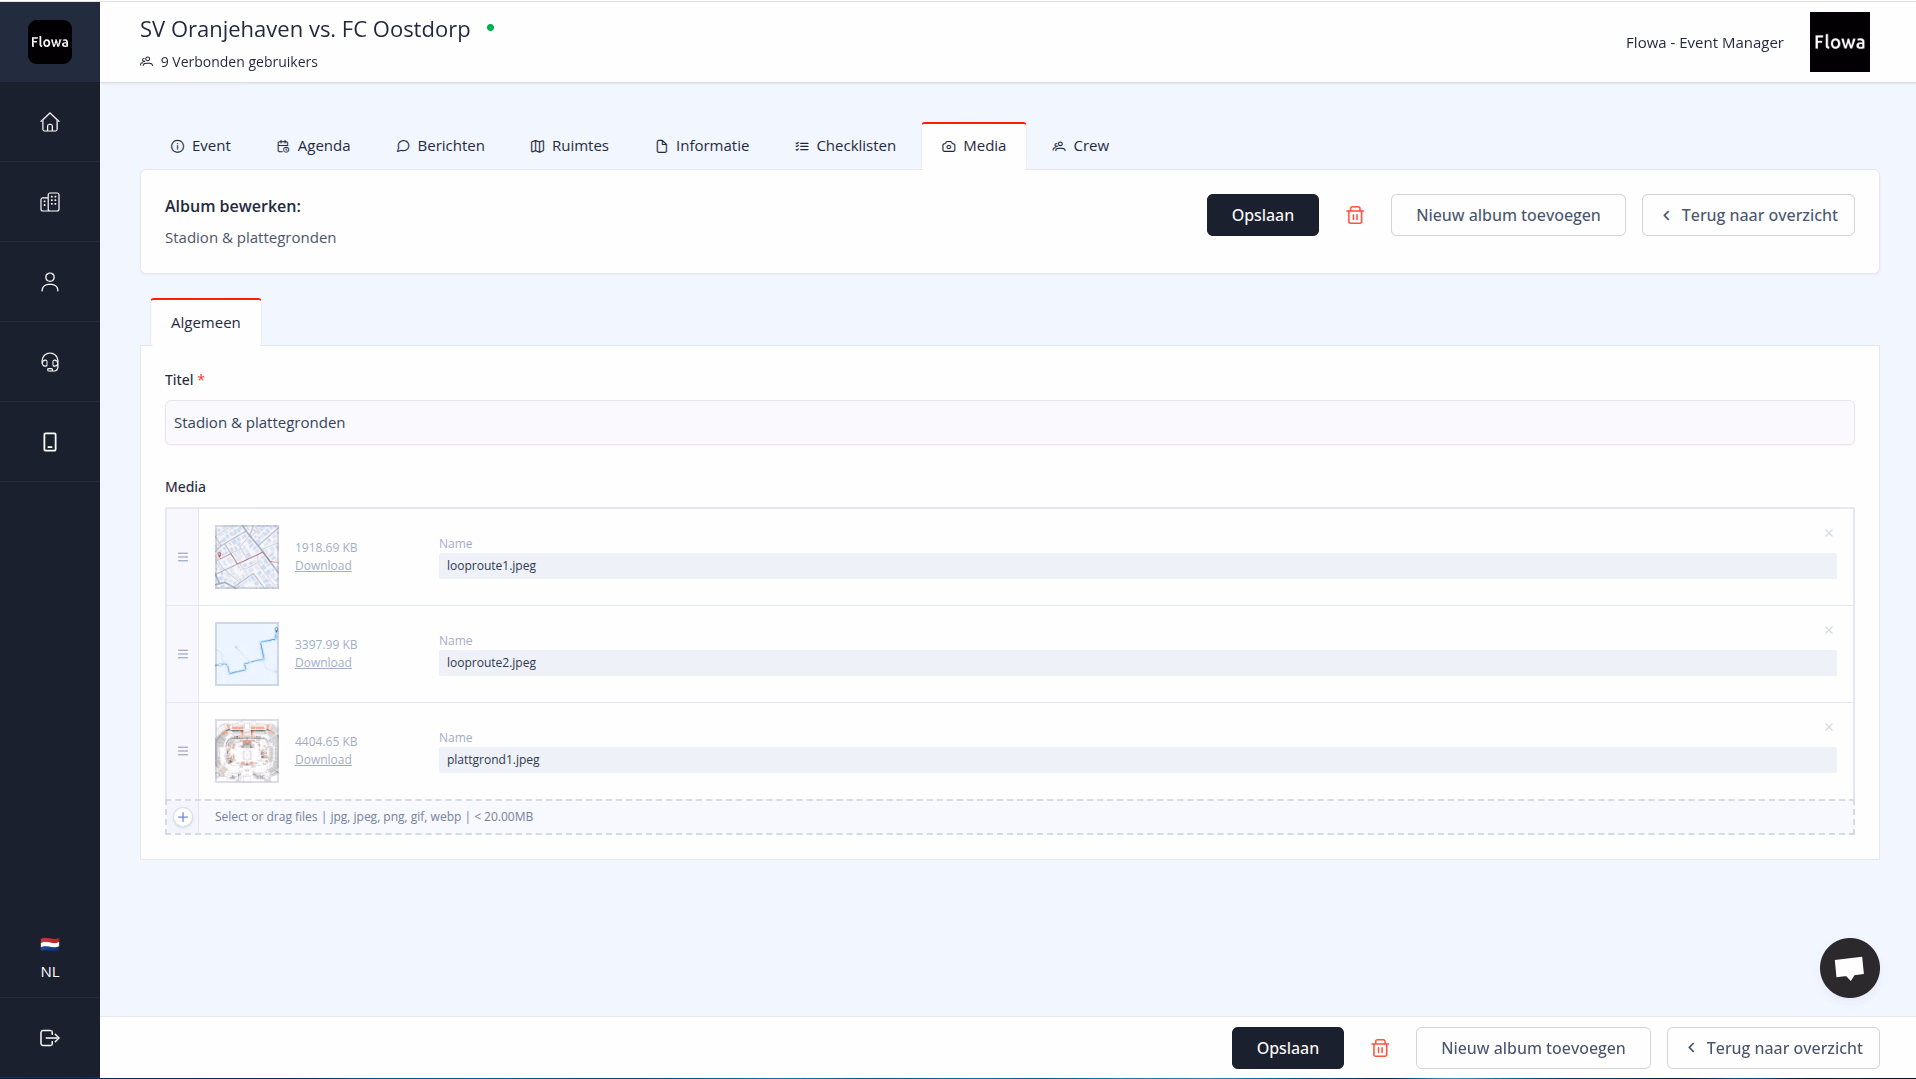Screen dimensions: 1916x1079
Task: Click bottom Nieuw album toevoegen button
Action: 1533,1048
